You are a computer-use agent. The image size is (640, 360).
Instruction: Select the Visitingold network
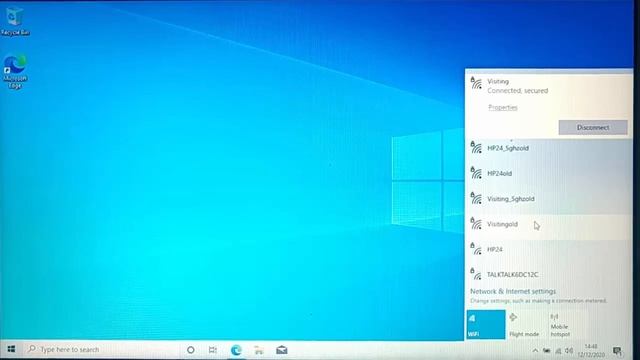[549, 224]
